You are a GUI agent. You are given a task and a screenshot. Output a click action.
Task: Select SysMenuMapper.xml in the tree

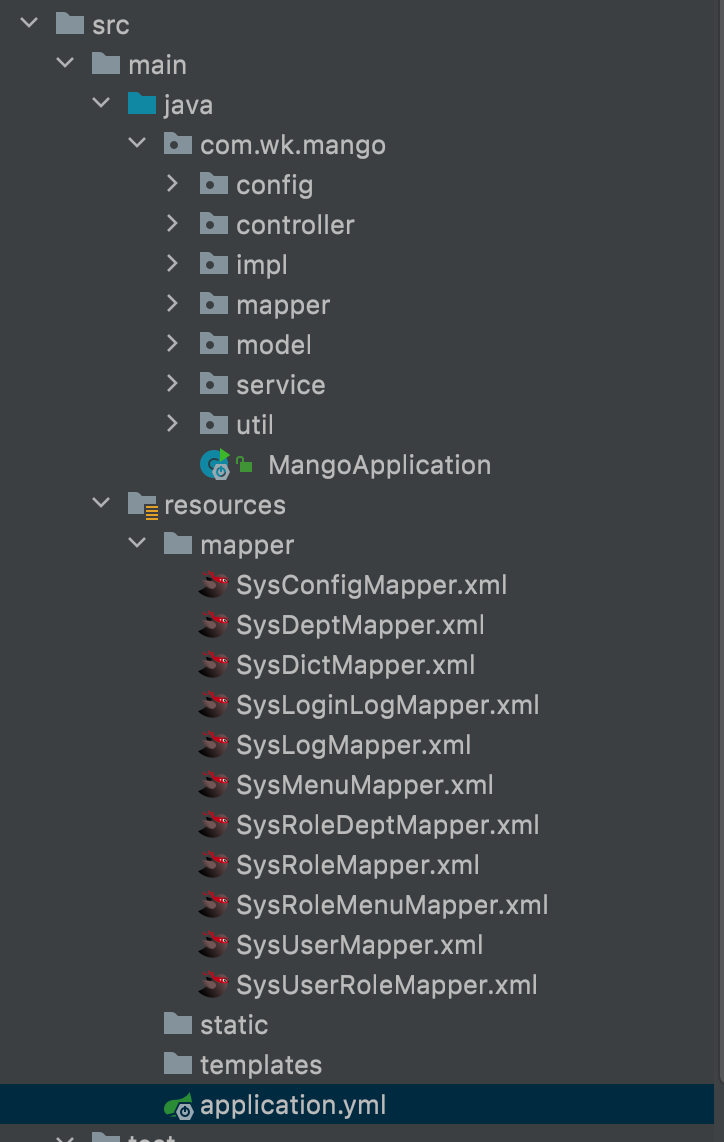364,785
